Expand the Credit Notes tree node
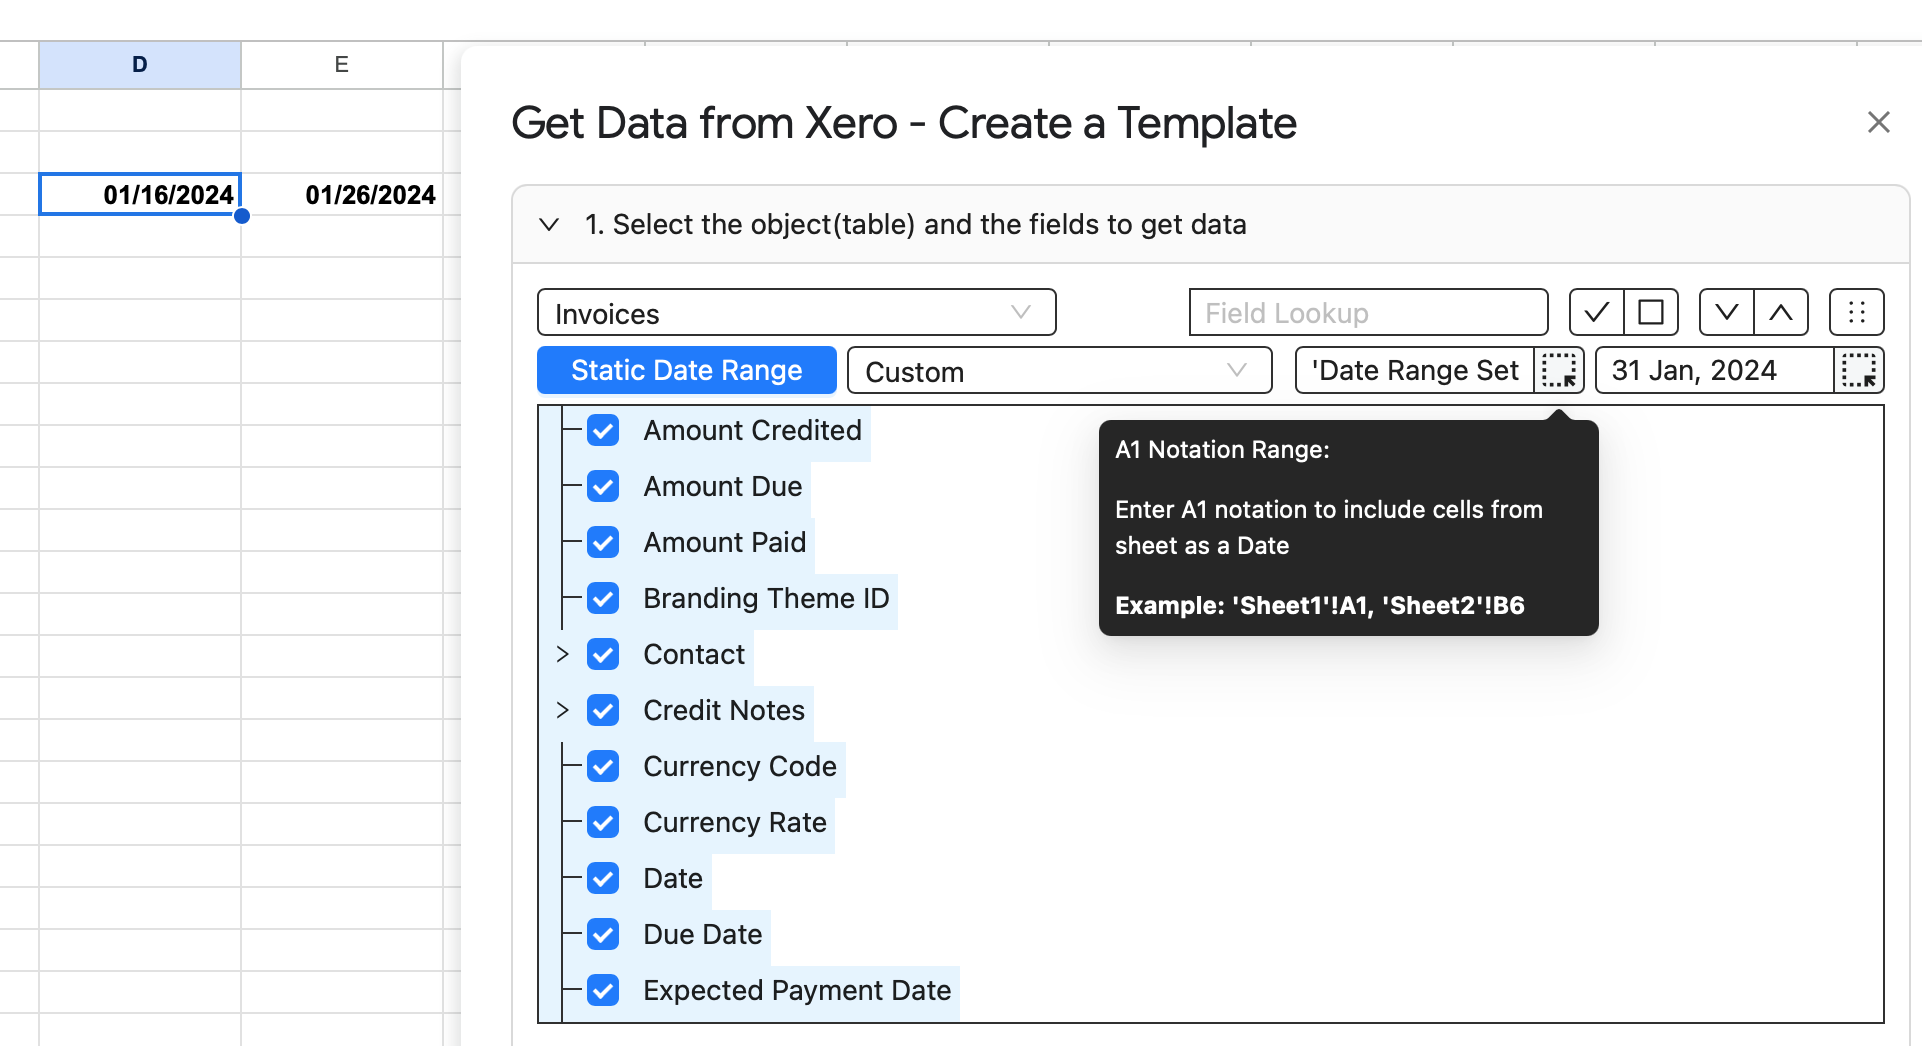The height and width of the screenshot is (1046, 1922). point(562,710)
